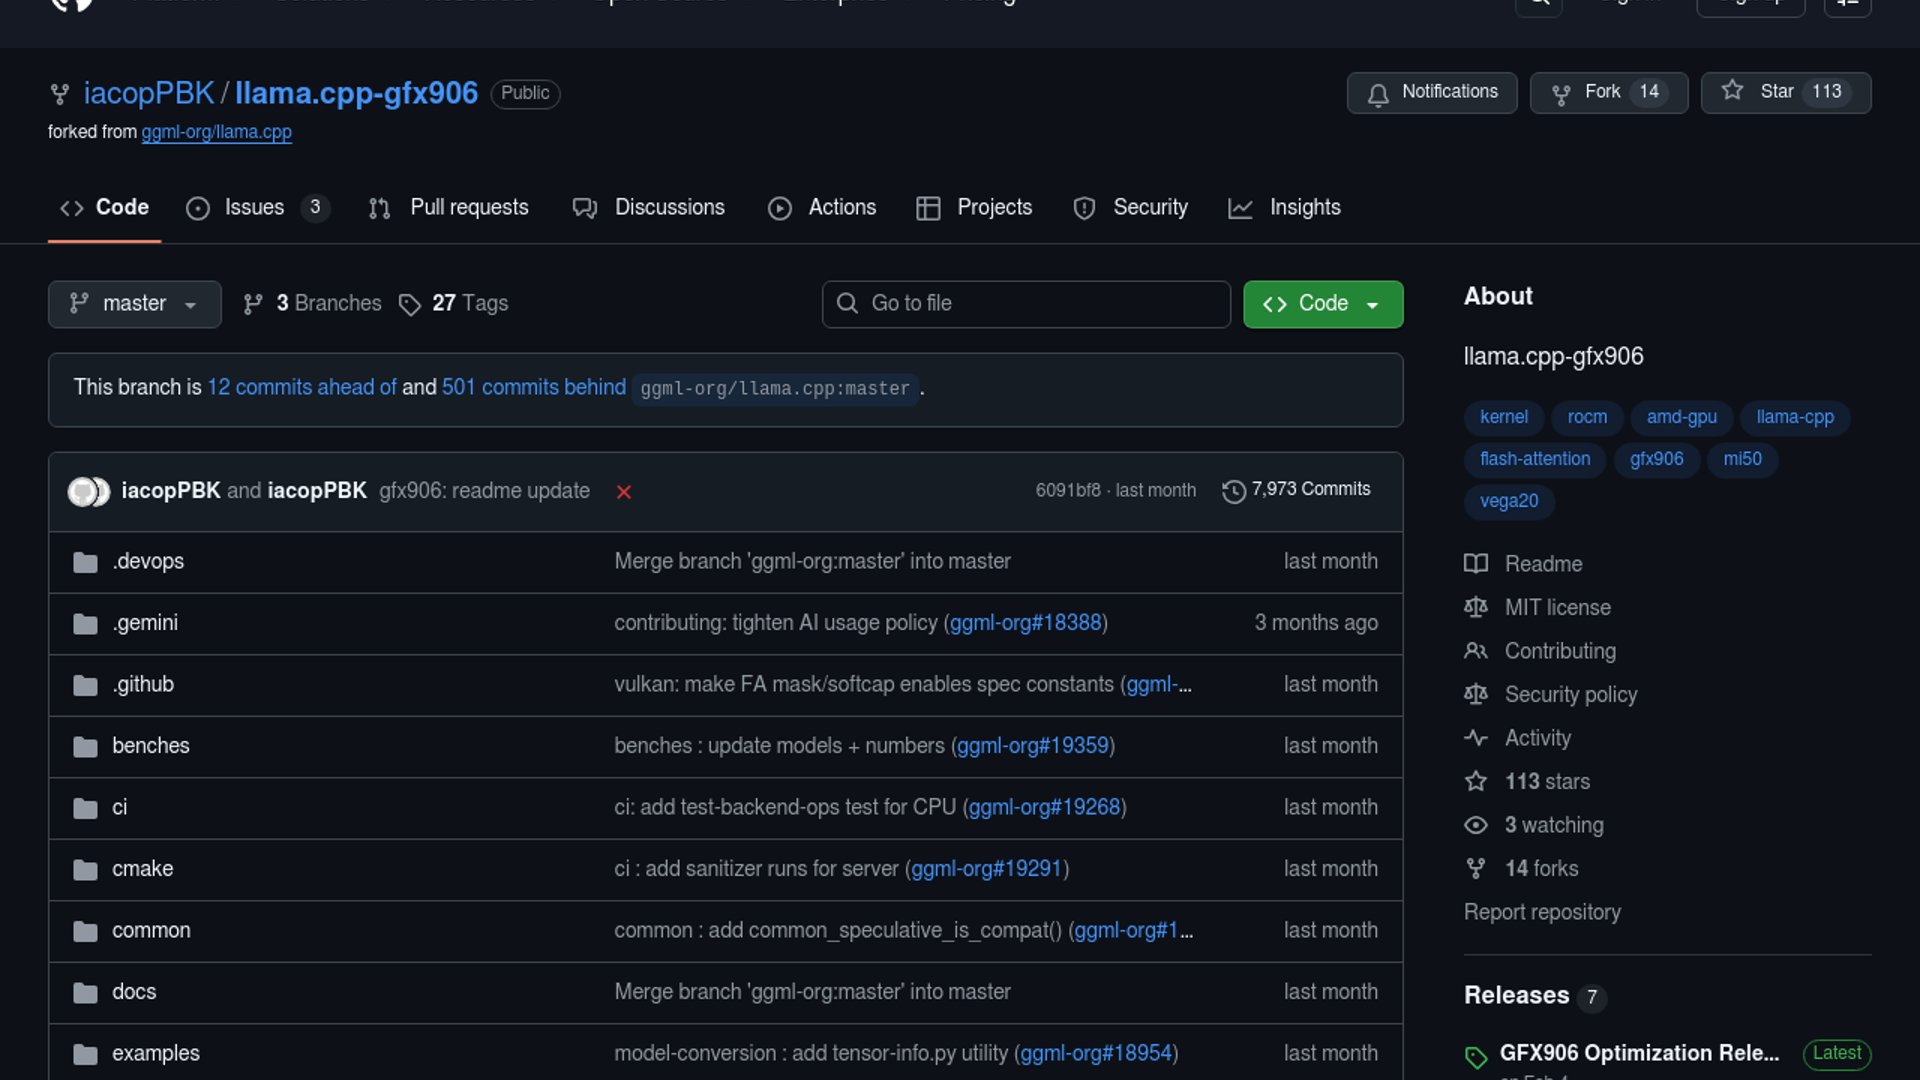This screenshot has width=1920, height=1080.
Task: Click the Readme book icon in About
Action: pyautogui.click(x=1476, y=564)
